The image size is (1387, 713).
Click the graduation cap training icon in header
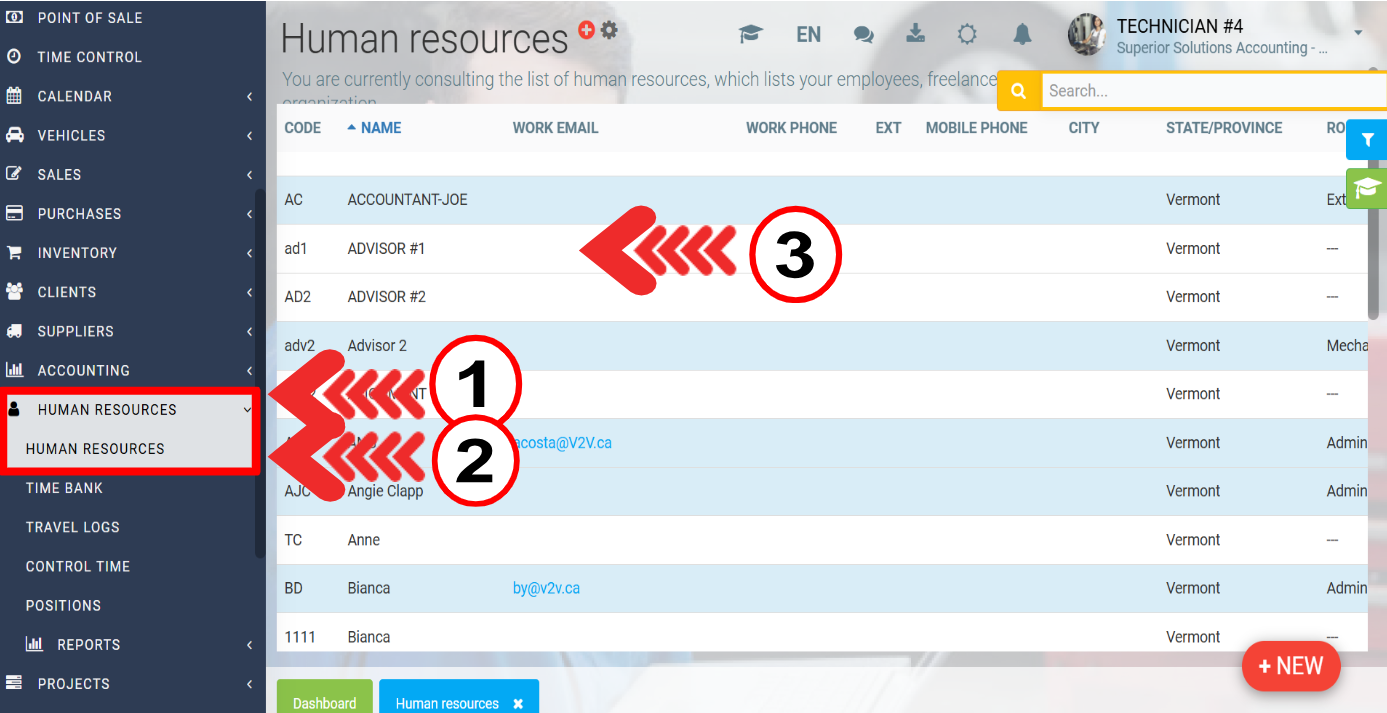750,35
